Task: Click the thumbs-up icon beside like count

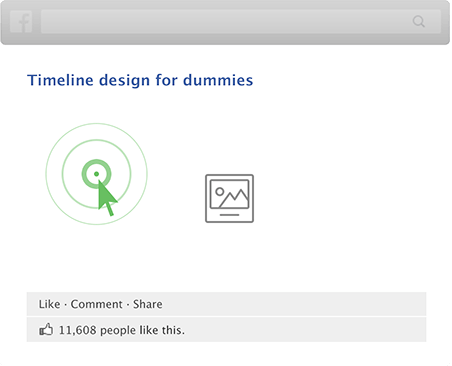Action: tap(46, 329)
